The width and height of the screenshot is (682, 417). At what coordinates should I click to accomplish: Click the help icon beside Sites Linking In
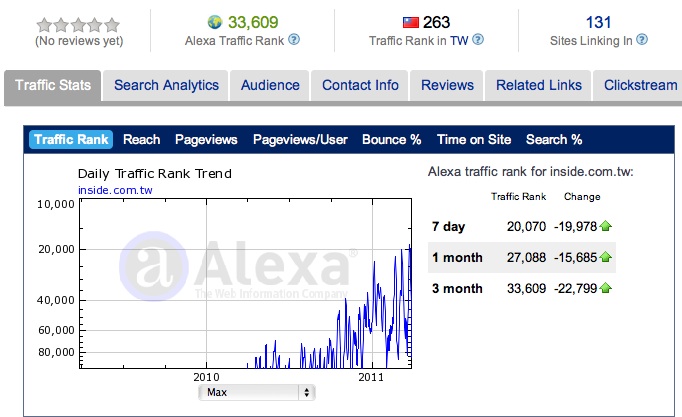642,40
